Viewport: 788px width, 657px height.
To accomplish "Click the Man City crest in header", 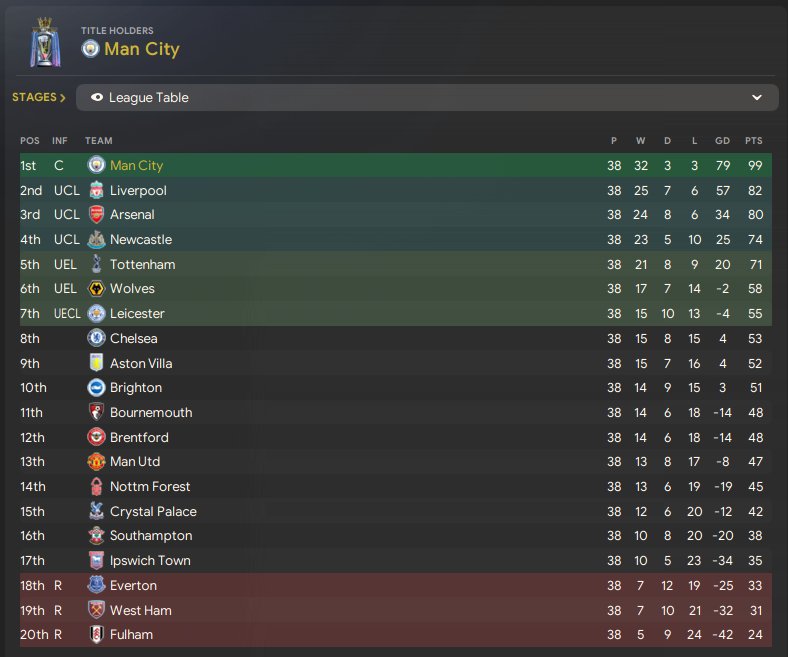I will pos(91,49).
